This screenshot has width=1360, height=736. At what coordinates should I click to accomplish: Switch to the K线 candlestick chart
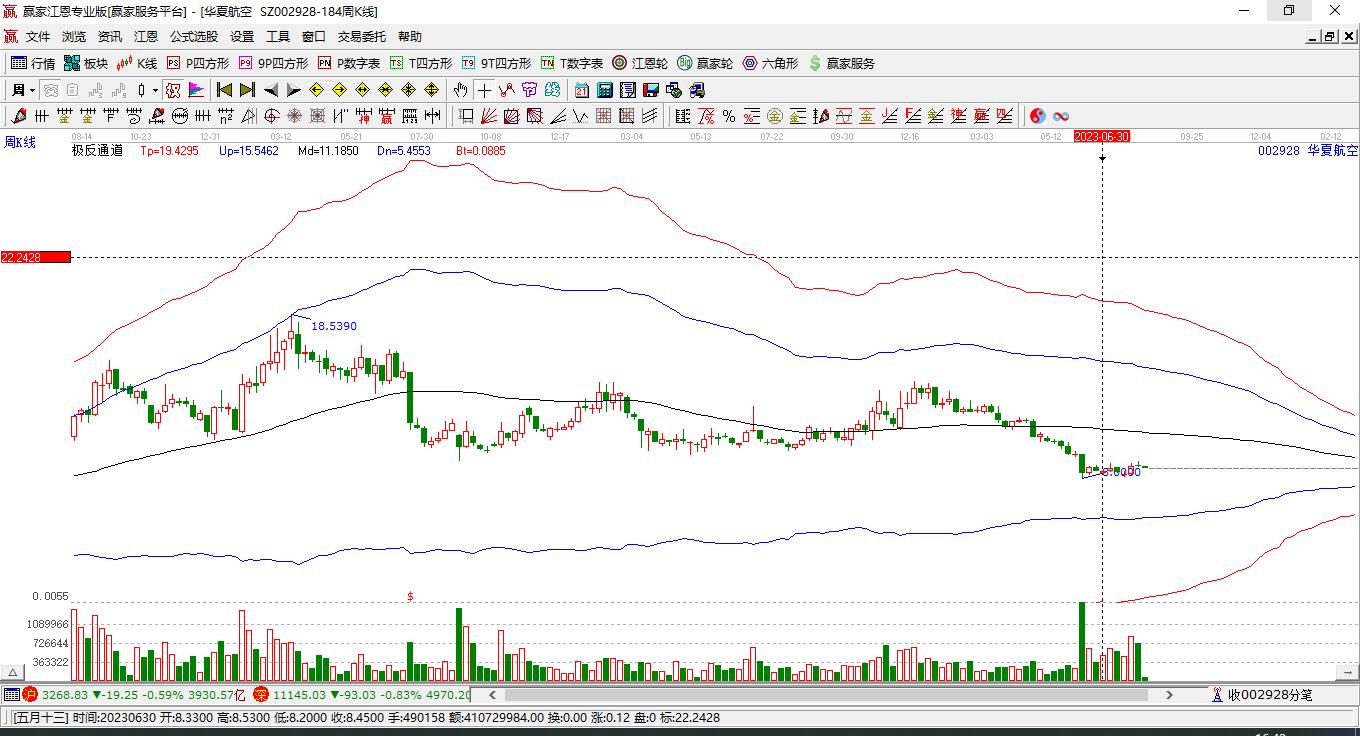coord(137,63)
